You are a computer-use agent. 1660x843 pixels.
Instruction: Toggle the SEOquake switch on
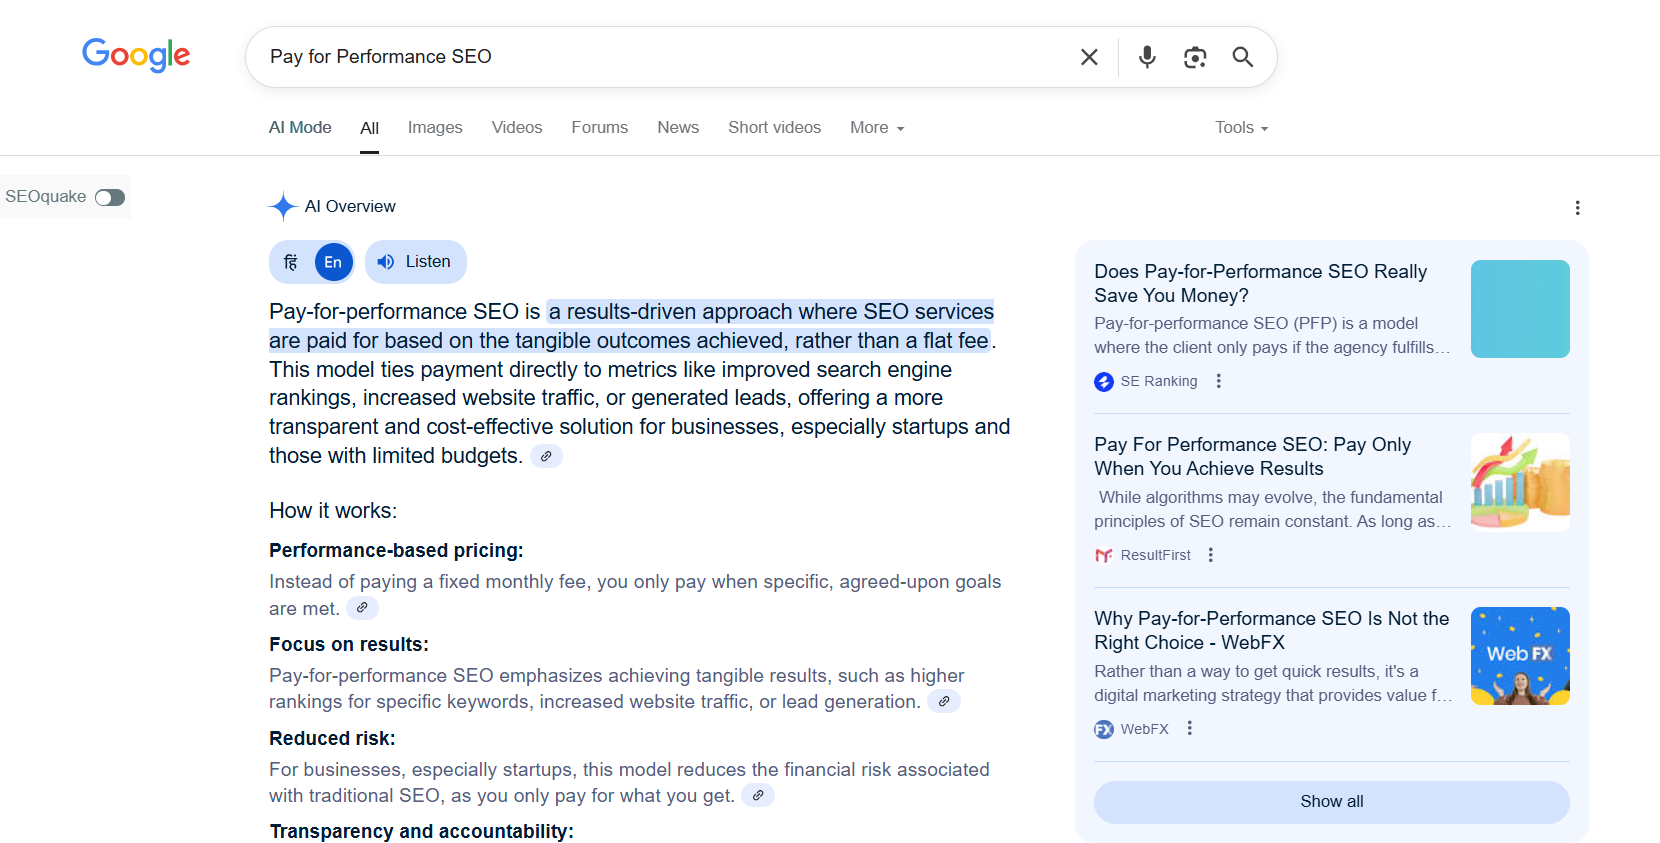[110, 197]
